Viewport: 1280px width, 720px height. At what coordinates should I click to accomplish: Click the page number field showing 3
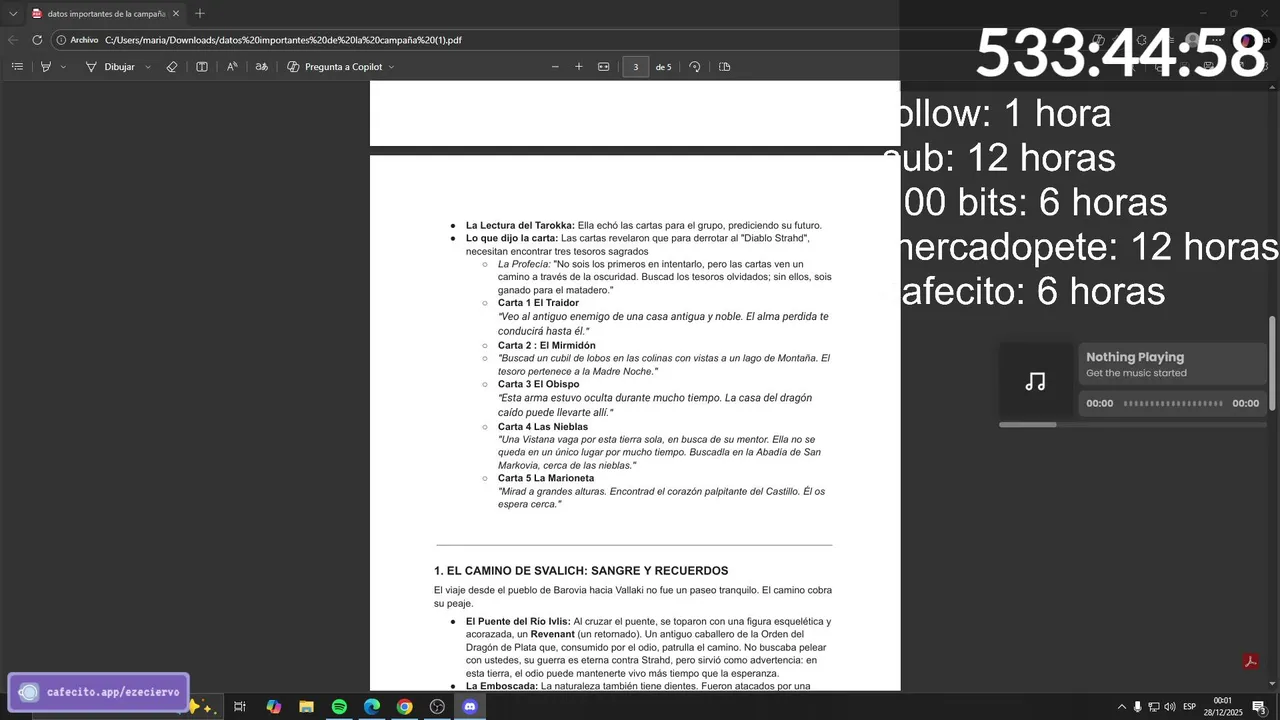point(635,67)
